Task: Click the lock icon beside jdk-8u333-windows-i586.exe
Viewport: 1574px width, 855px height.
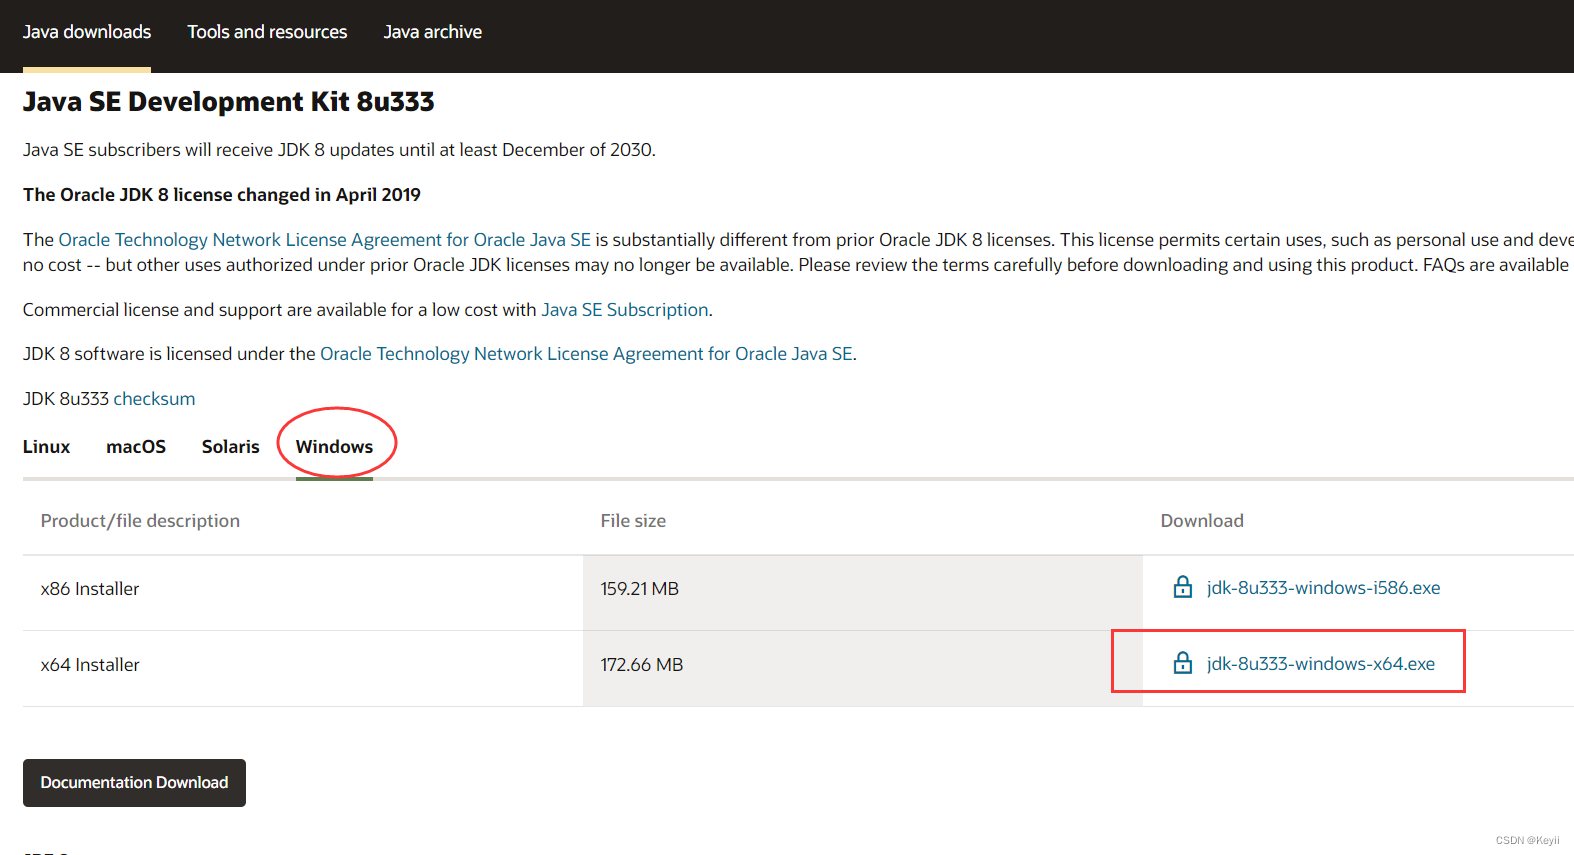Action: click(x=1182, y=587)
